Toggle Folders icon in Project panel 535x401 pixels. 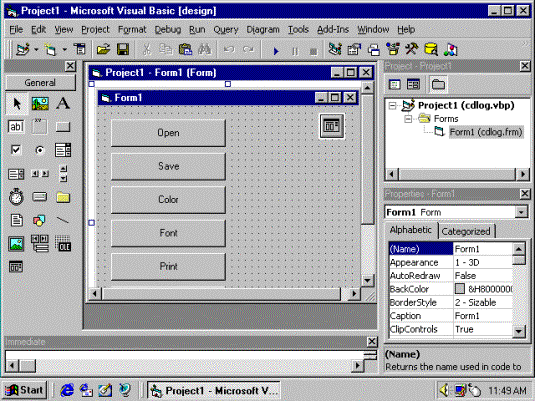point(438,84)
